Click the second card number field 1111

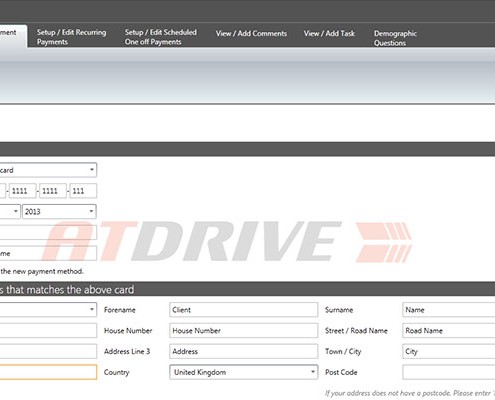click(x=23, y=191)
